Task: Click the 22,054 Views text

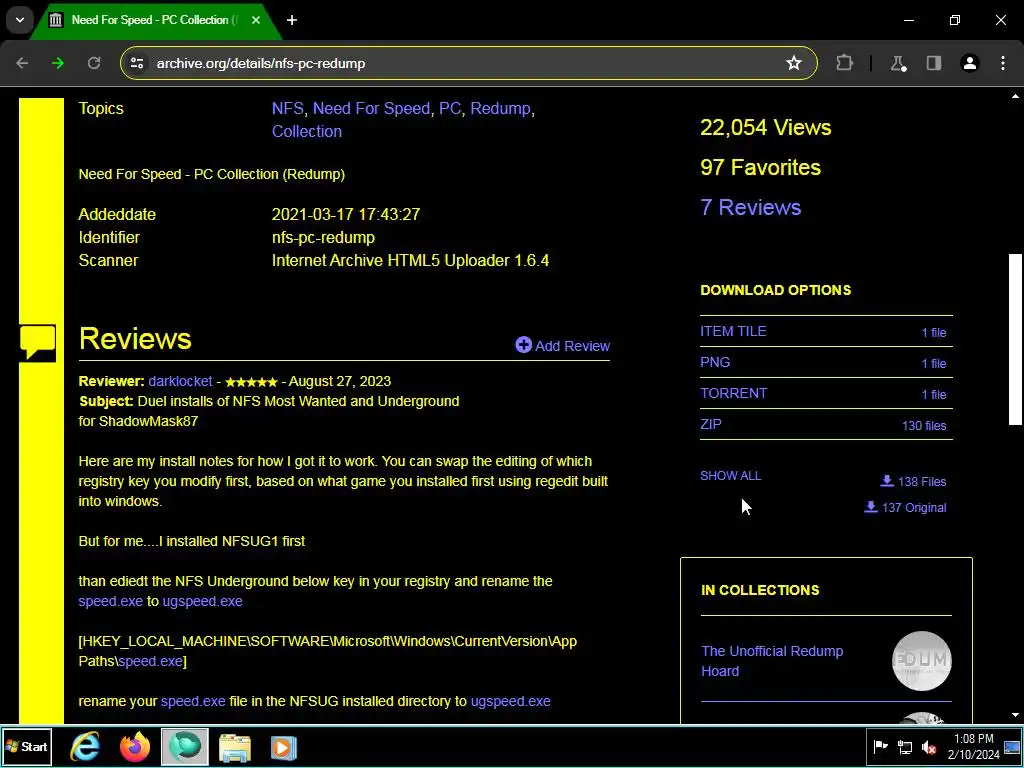Action: [765, 127]
